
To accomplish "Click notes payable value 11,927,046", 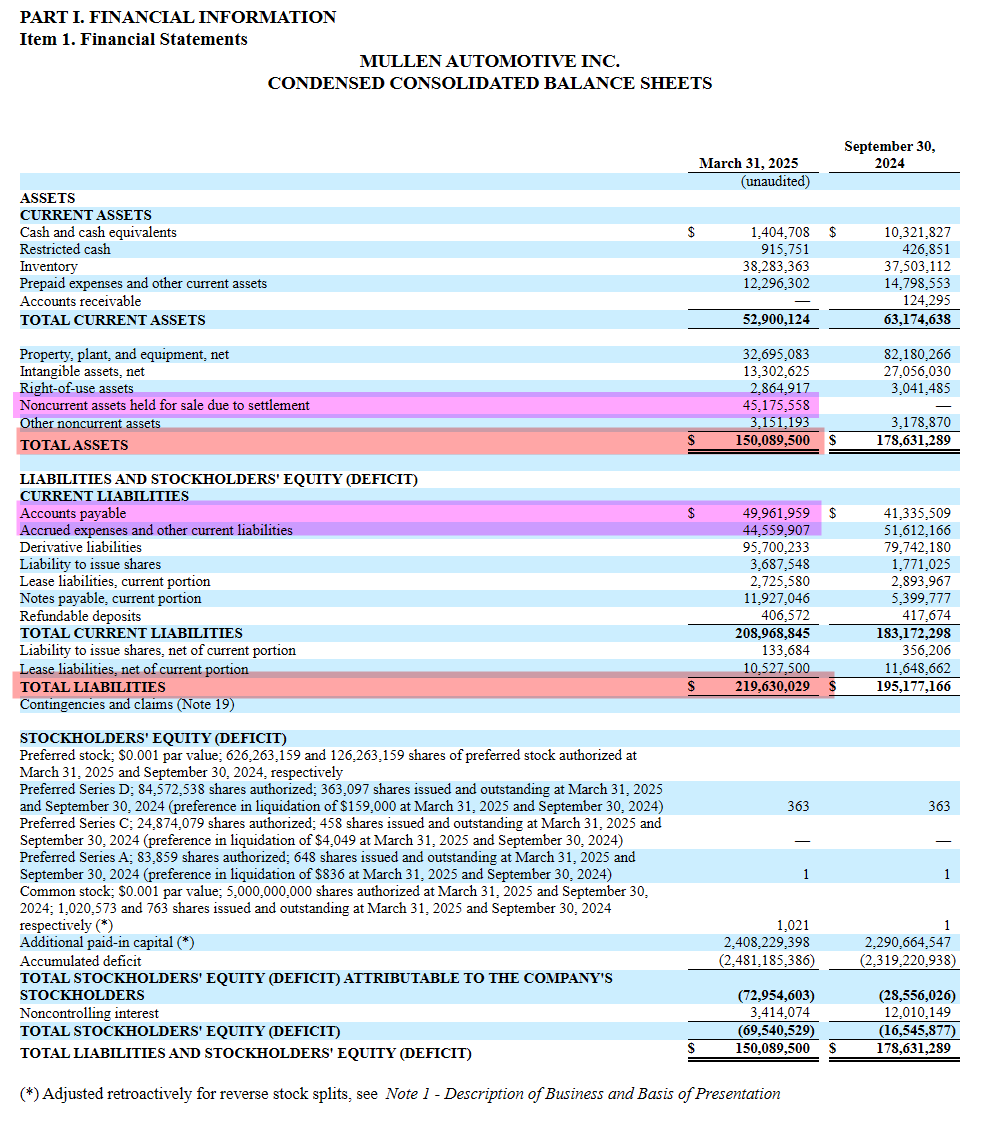I will coord(776,598).
